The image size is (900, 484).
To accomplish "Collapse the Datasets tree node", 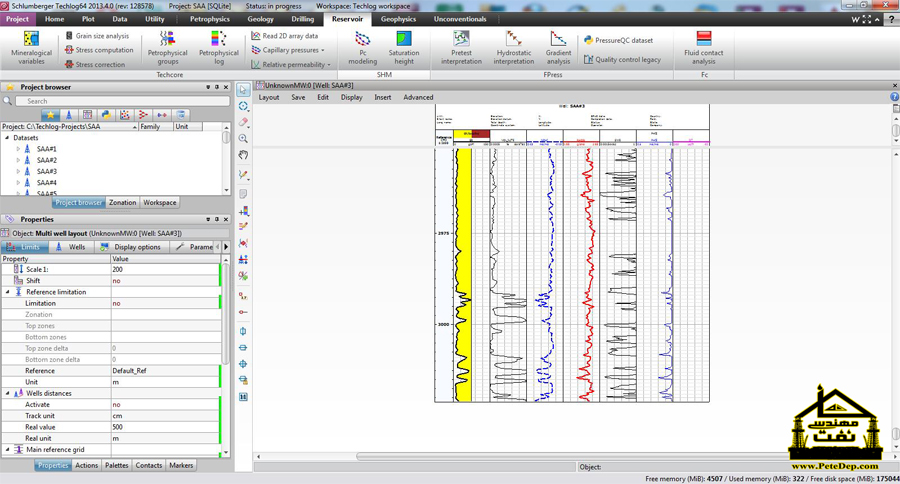I will [7, 138].
